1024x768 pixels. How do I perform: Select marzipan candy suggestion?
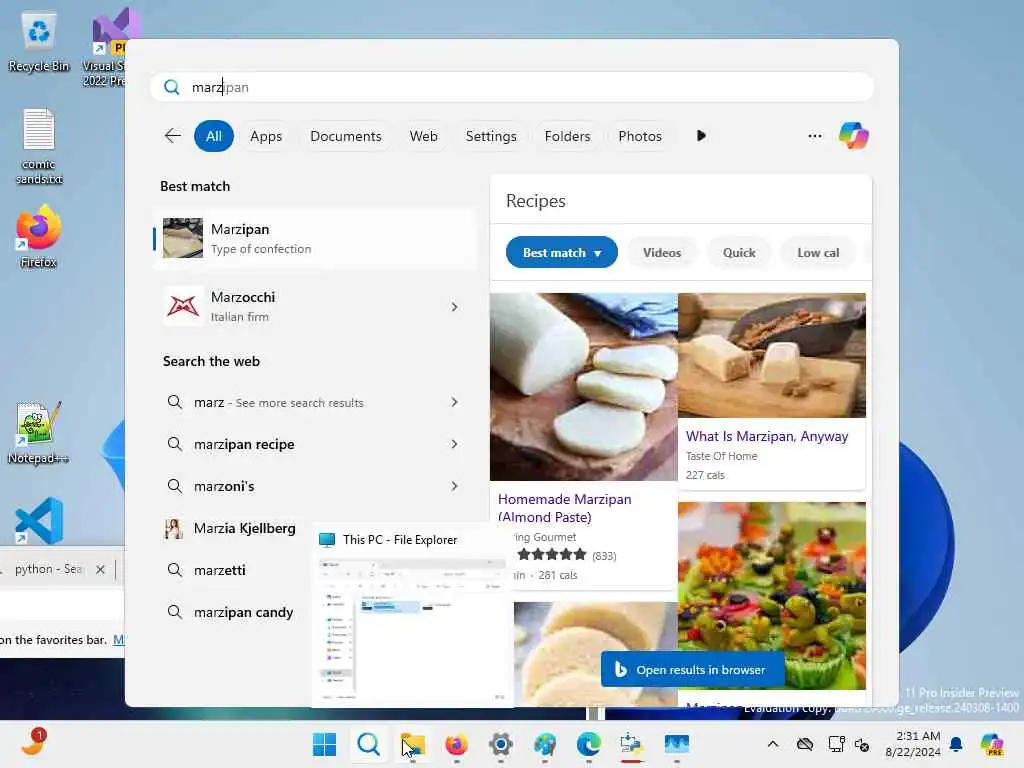243,613
